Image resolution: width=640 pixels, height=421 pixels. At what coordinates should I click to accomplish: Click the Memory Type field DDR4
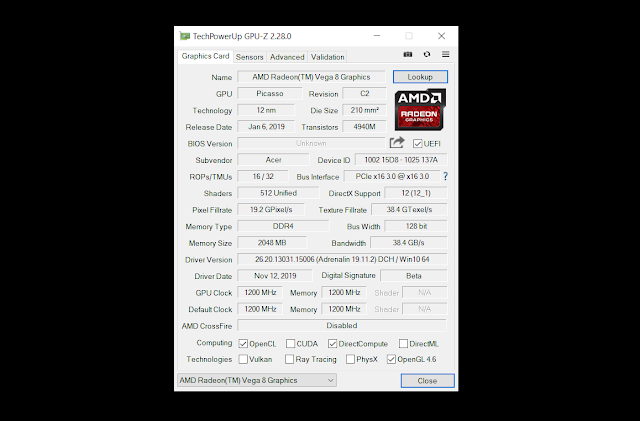coord(283,226)
